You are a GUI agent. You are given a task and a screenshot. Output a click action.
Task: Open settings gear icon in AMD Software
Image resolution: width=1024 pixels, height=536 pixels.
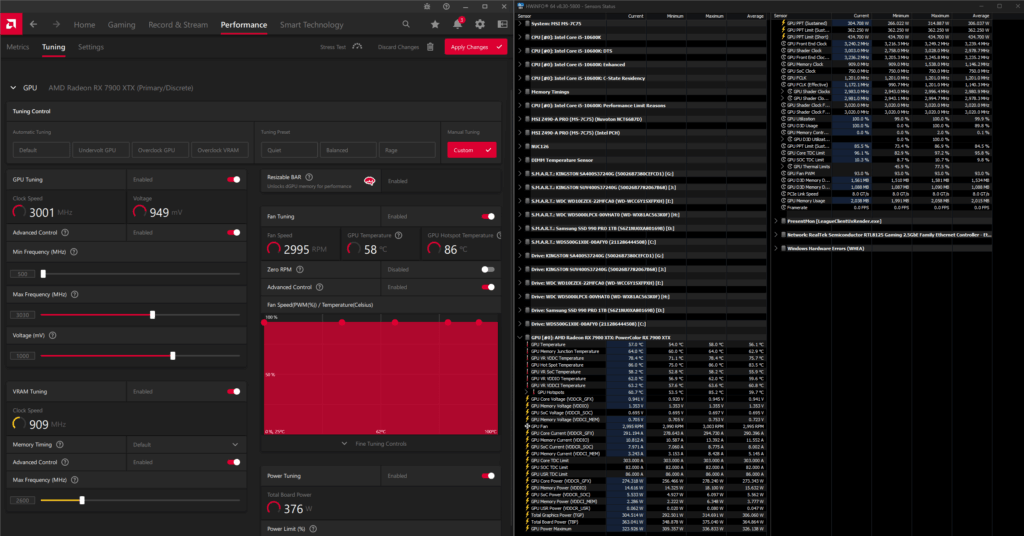click(480, 24)
